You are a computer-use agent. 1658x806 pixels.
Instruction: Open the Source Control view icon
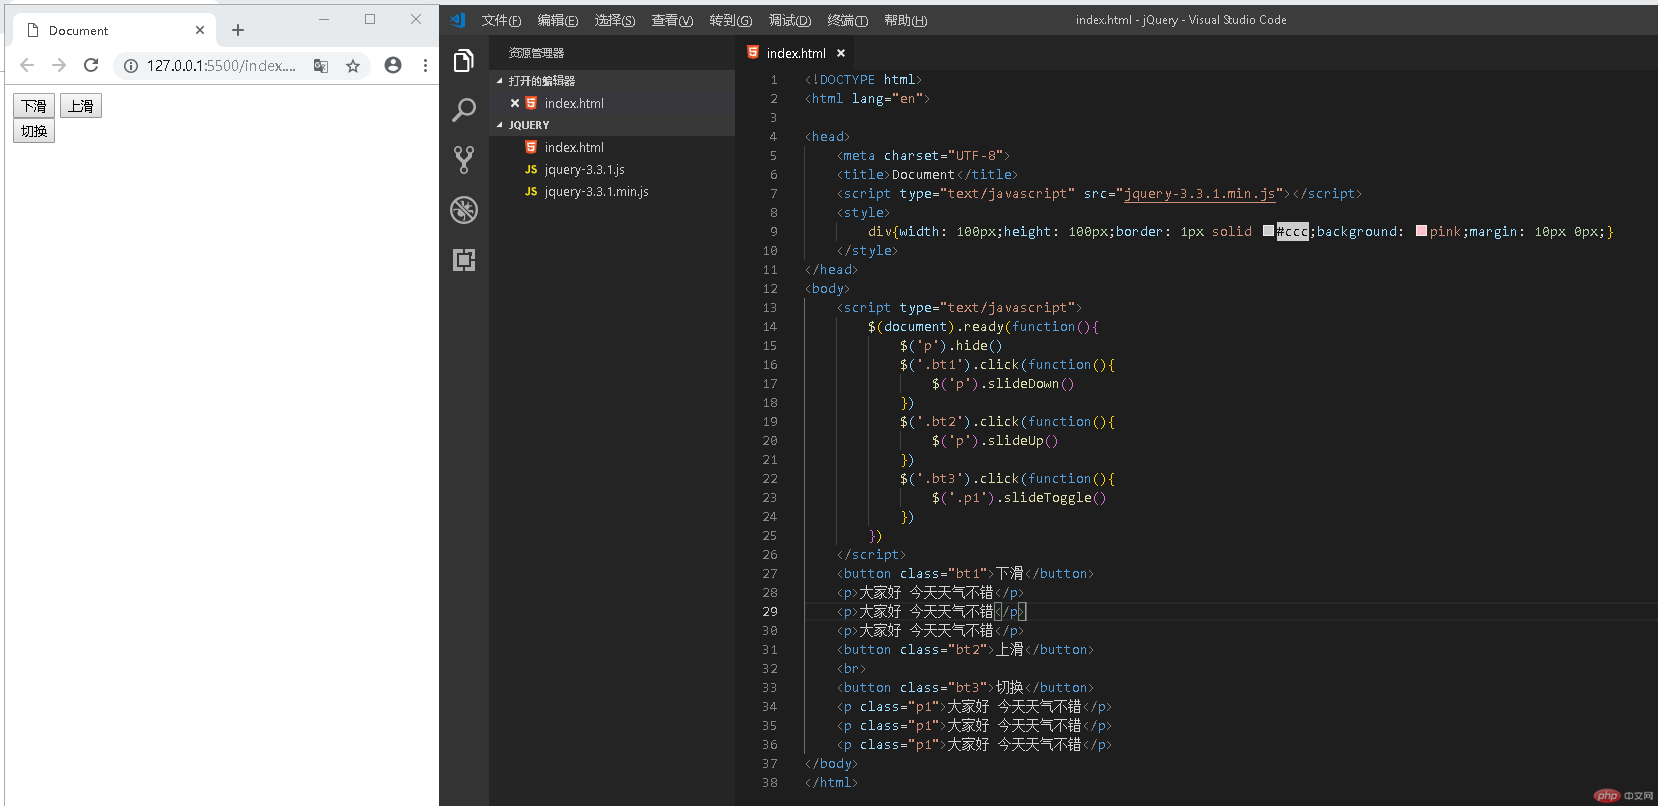[463, 160]
